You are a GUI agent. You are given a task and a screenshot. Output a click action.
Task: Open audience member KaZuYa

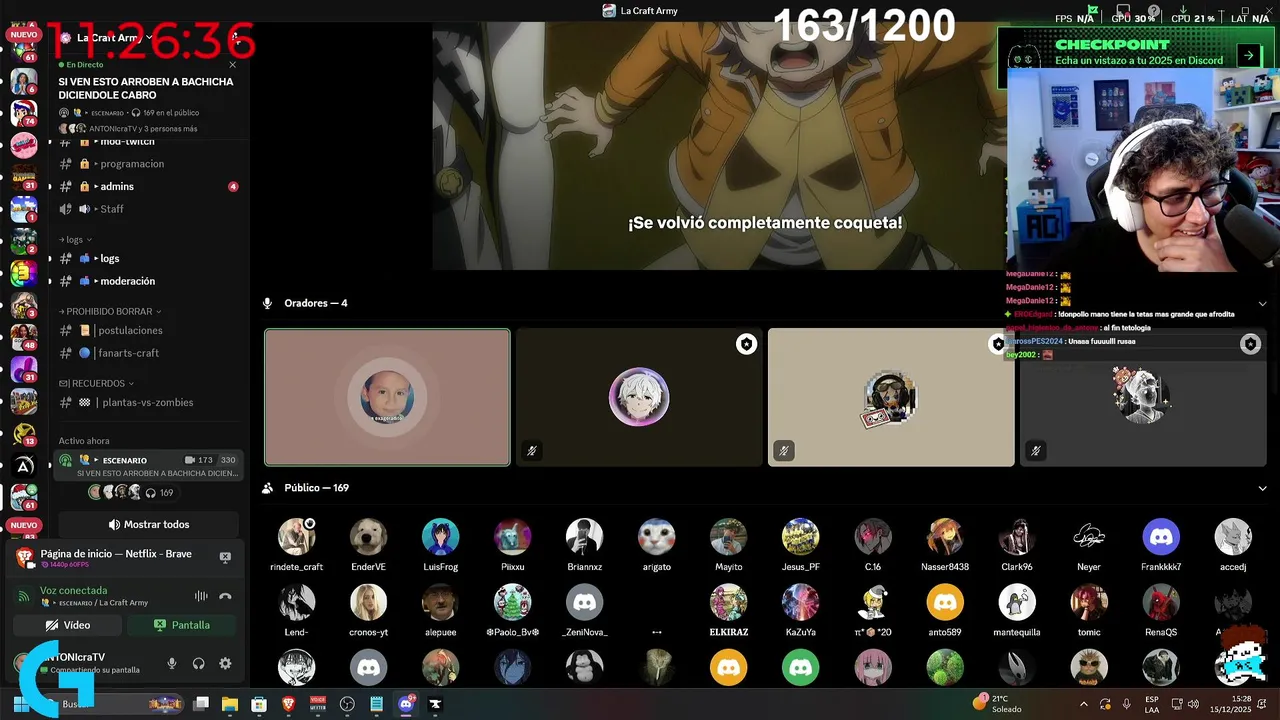point(801,611)
